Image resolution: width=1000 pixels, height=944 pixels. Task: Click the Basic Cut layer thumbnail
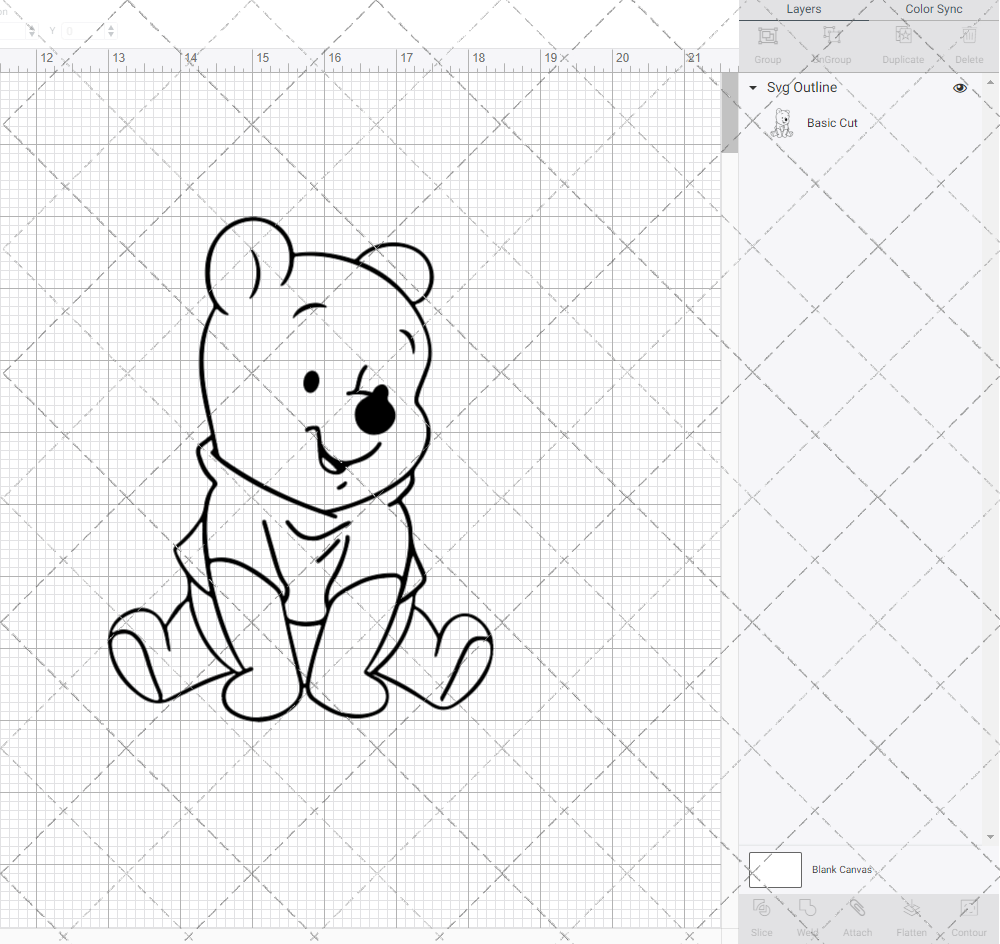[x=781, y=122]
